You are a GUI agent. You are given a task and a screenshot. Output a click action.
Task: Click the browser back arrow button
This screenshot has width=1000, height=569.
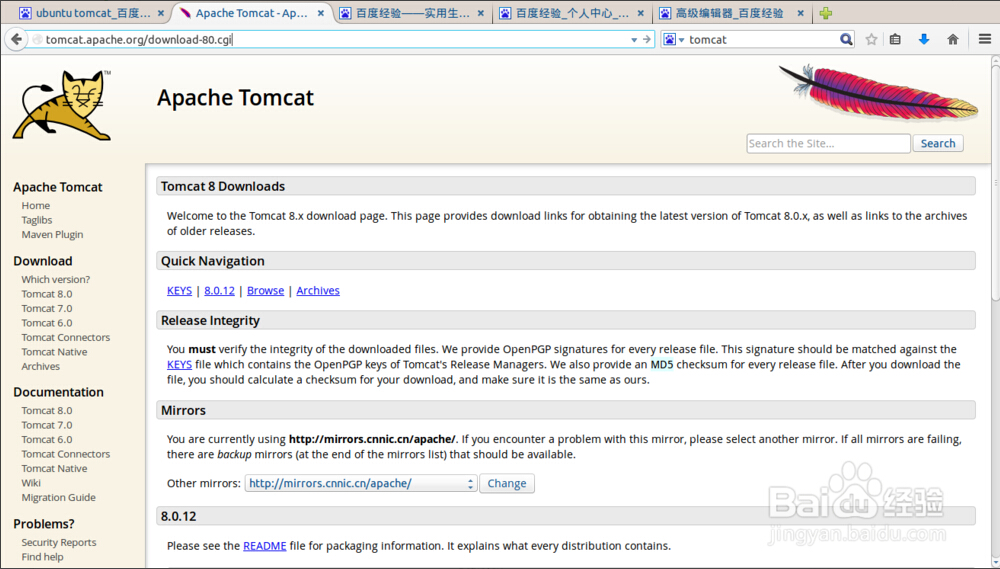coord(15,40)
